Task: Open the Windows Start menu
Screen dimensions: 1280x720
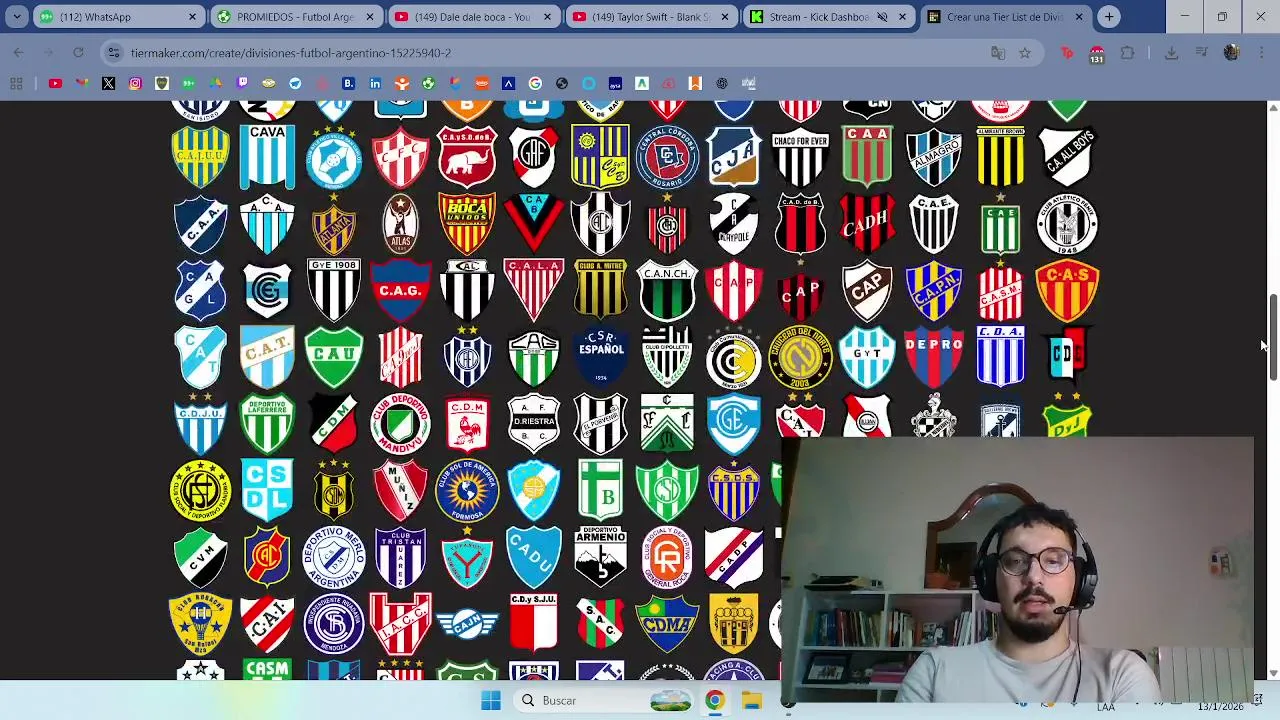Action: [x=490, y=700]
